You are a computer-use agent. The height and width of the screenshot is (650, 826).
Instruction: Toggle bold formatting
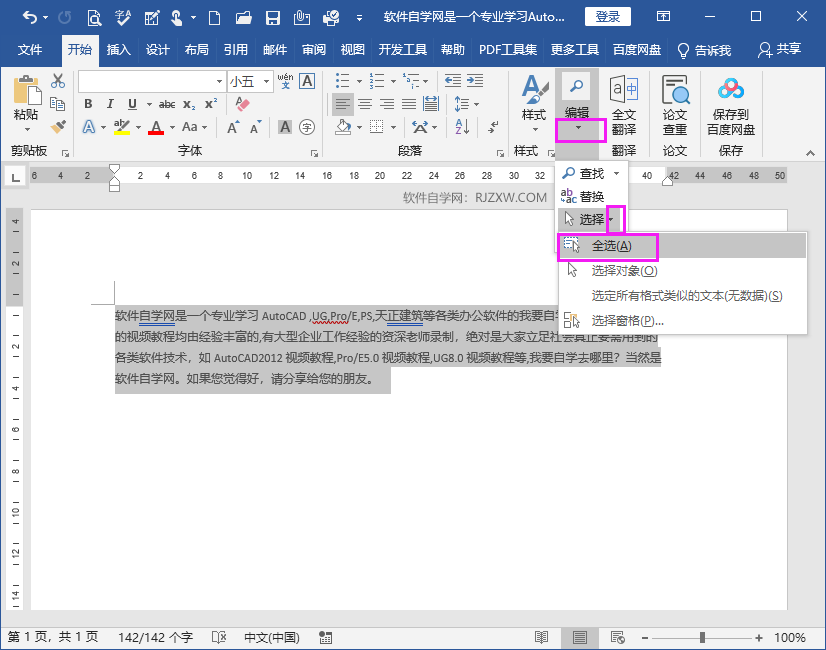[x=89, y=103]
